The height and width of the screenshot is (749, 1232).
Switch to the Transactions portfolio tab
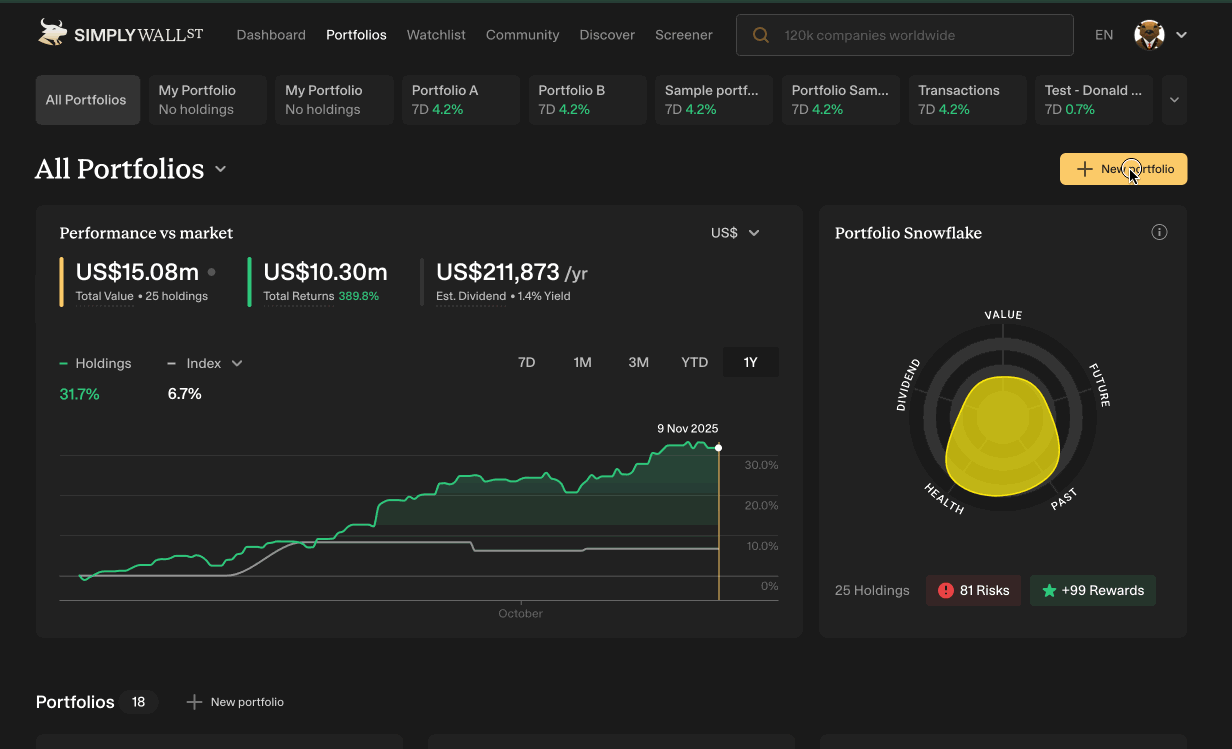click(968, 100)
